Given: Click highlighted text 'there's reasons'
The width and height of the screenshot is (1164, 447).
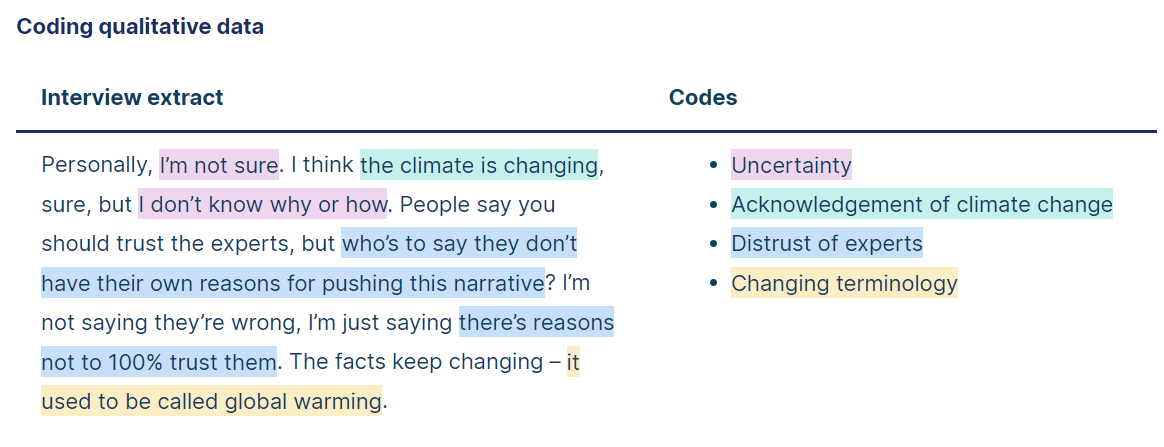Looking at the screenshot, I should click(x=536, y=322).
